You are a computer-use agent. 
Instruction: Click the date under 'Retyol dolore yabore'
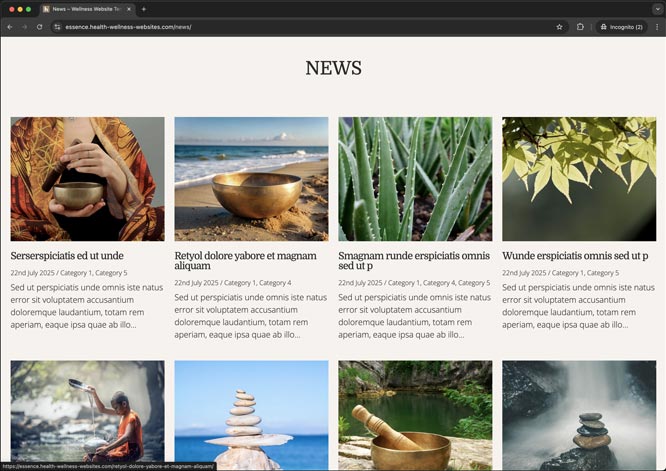click(197, 283)
